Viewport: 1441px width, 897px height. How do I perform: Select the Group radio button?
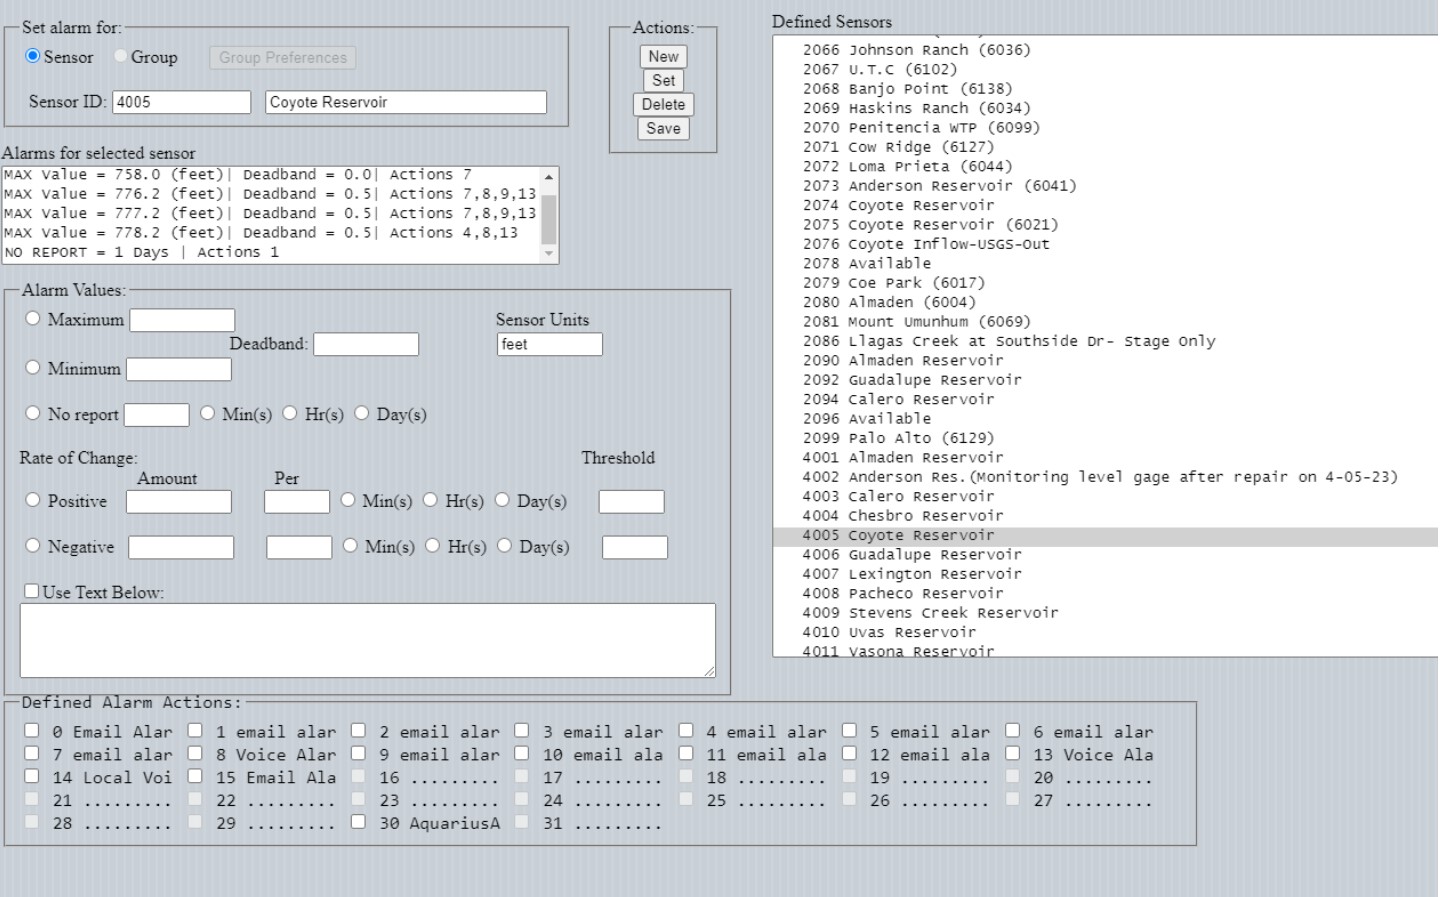[121, 57]
